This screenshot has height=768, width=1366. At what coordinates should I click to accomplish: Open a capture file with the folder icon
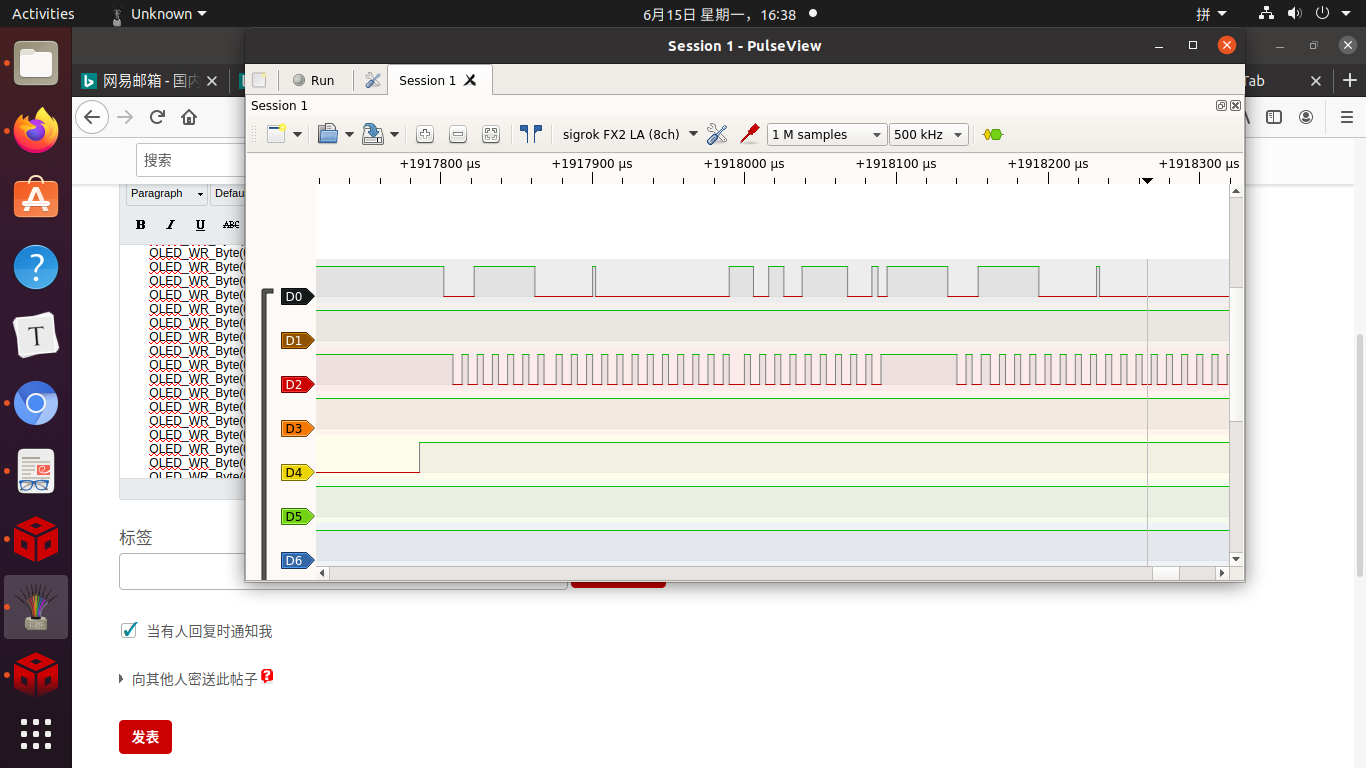(328, 134)
